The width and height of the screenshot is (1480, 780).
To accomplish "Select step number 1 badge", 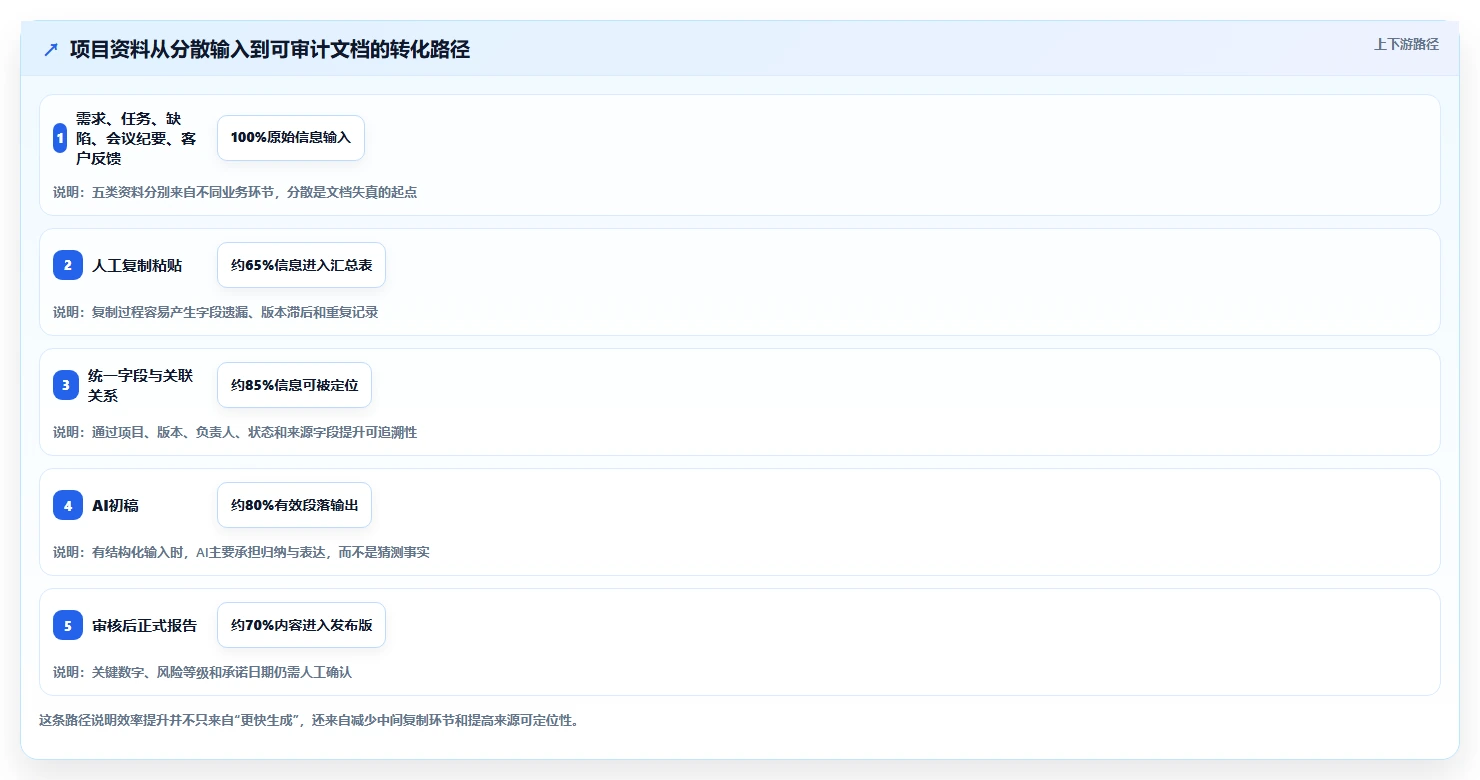I will point(60,138).
